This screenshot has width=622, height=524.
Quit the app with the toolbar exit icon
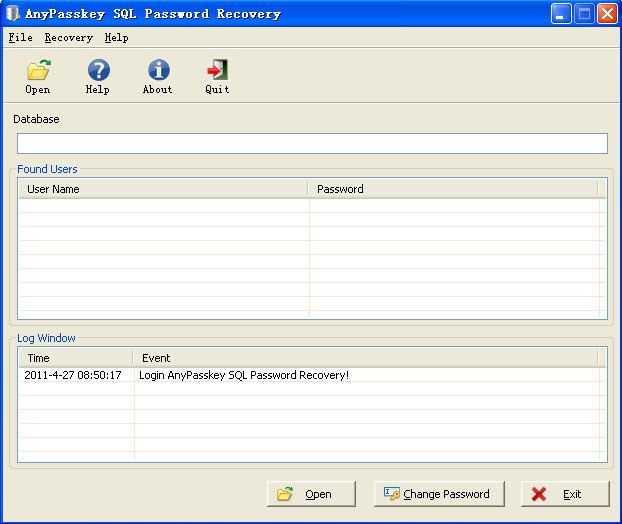(x=217, y=70)
